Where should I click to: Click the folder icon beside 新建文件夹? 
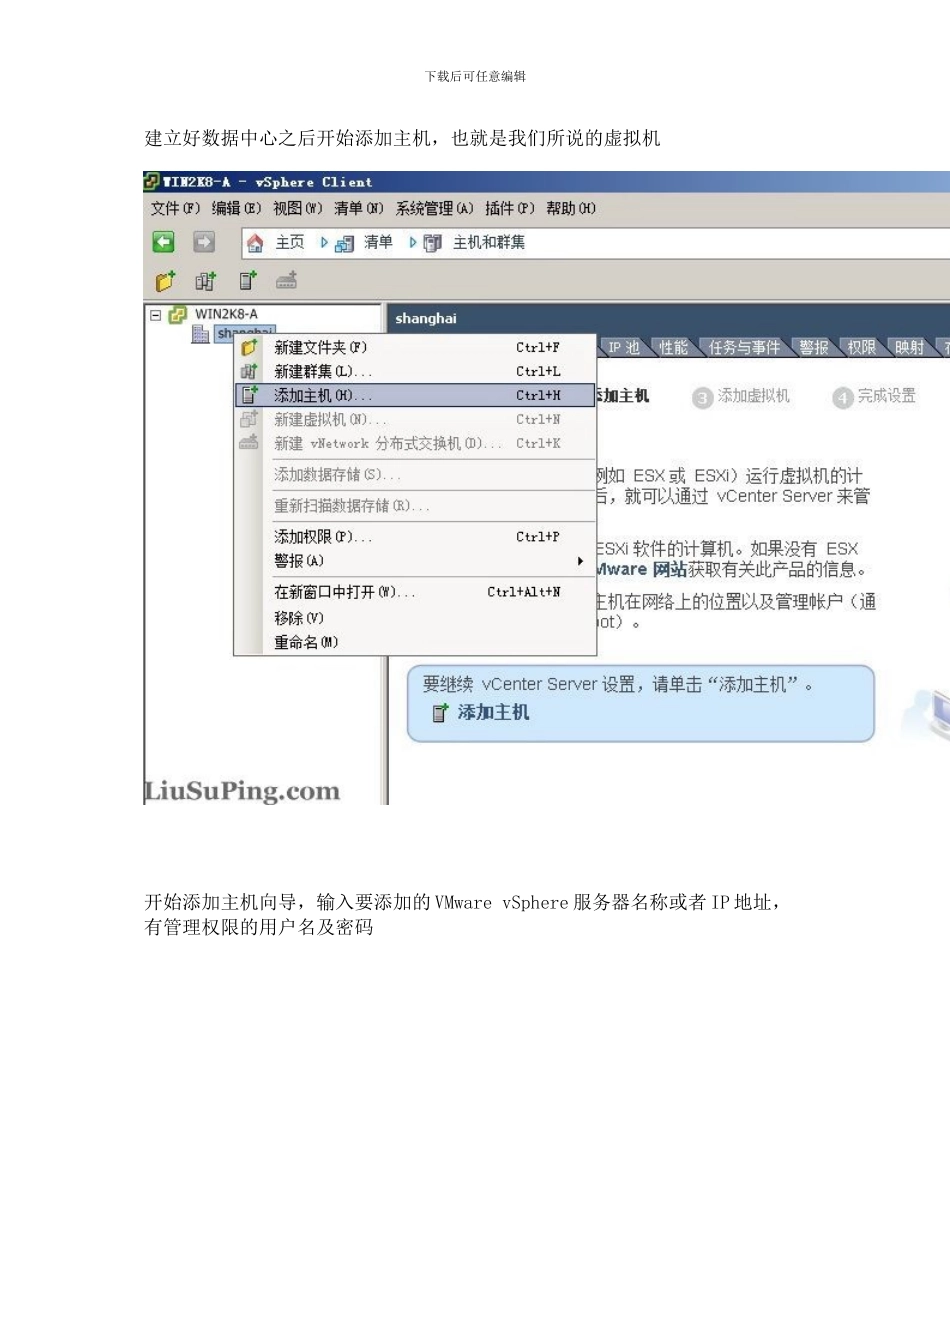click(249, 347)
